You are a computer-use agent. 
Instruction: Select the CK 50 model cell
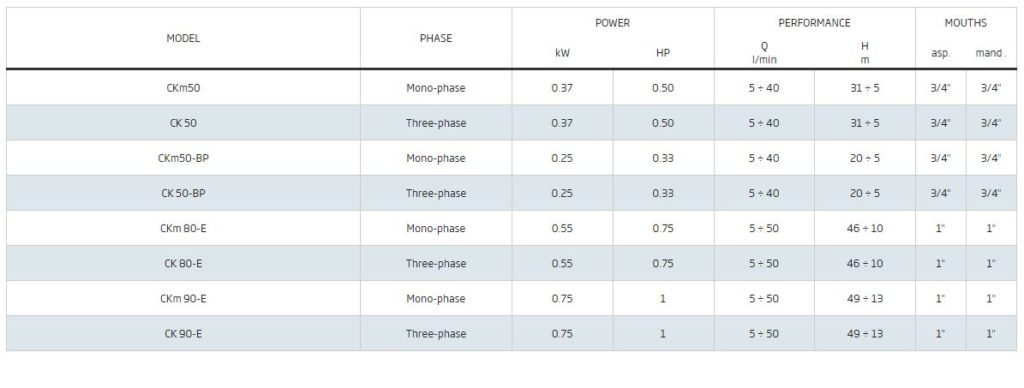point(183,123)
